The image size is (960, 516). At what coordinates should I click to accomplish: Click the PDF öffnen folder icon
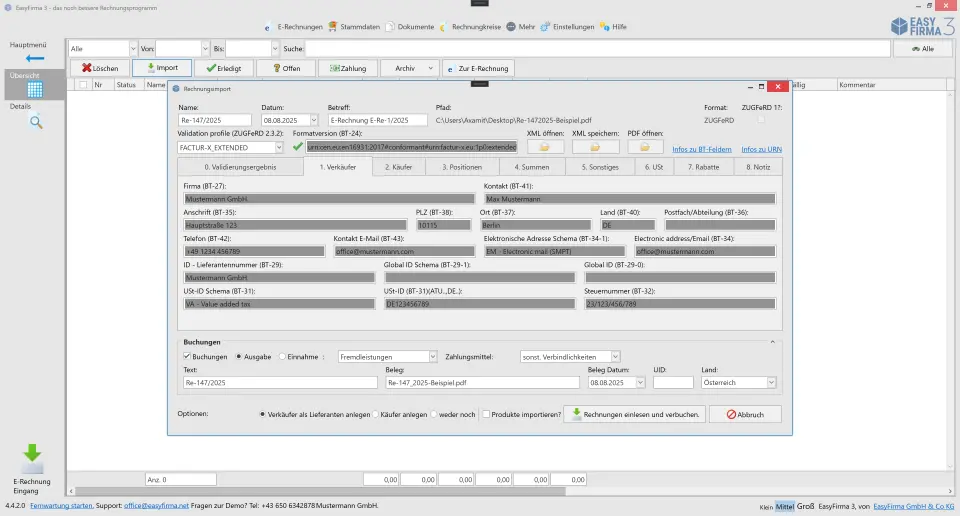pyautogui.click(x=645, y=147)
